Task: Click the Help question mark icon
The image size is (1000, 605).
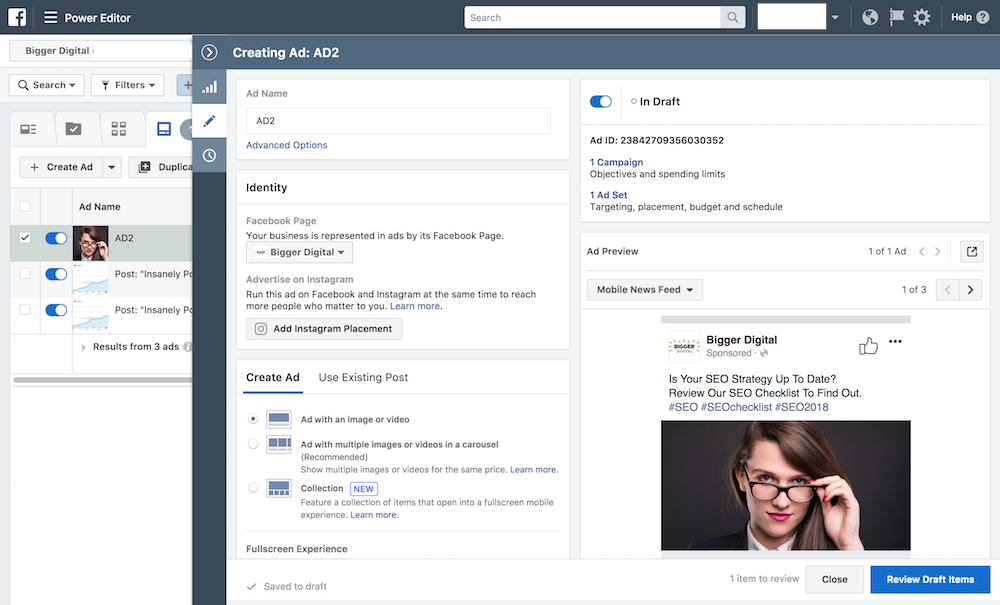Action: 983,17
